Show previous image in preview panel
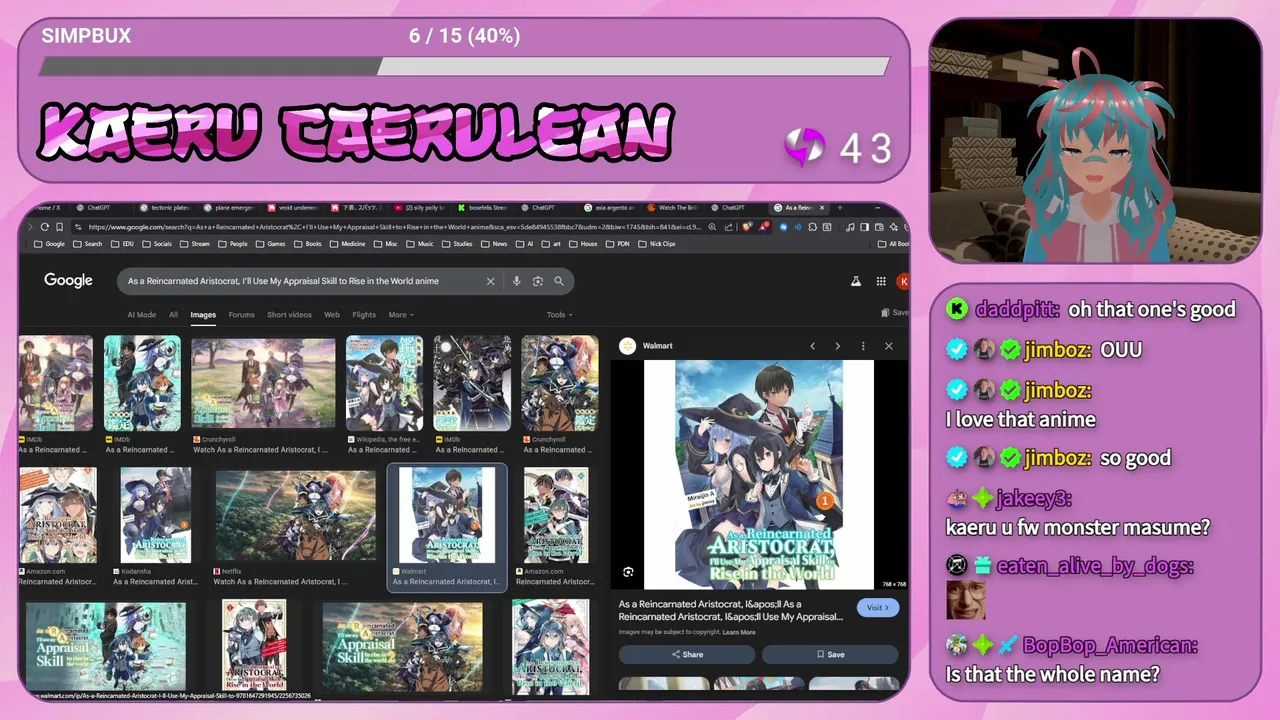The width and height of the screenshot is (1280, 720). [x=812, y=346]
